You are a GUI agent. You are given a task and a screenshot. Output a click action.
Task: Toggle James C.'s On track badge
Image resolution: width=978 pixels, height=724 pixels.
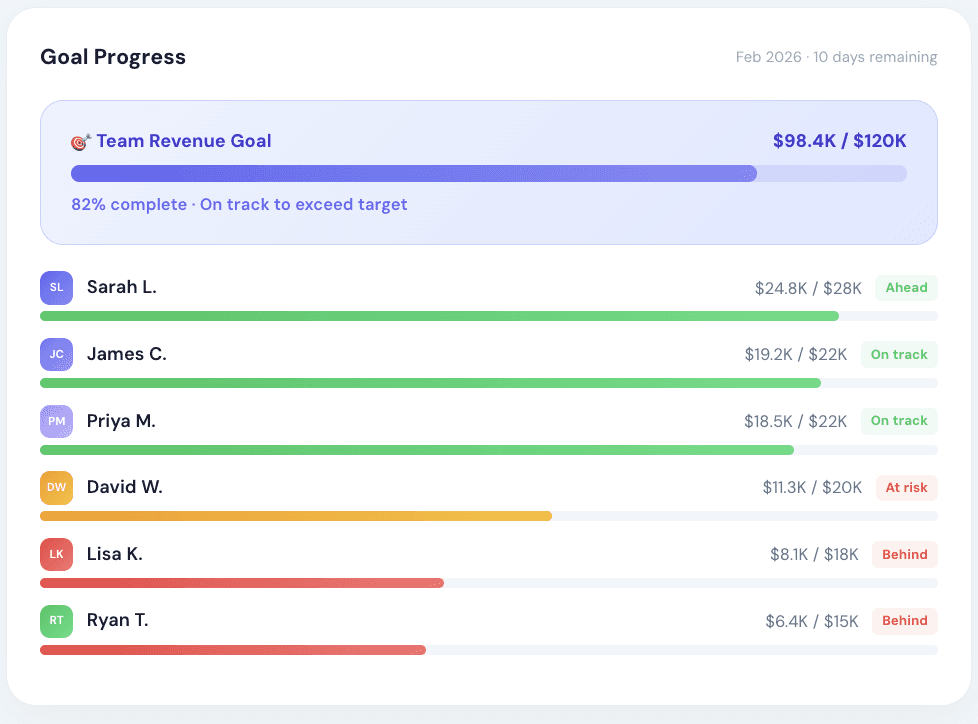point(899,354)
